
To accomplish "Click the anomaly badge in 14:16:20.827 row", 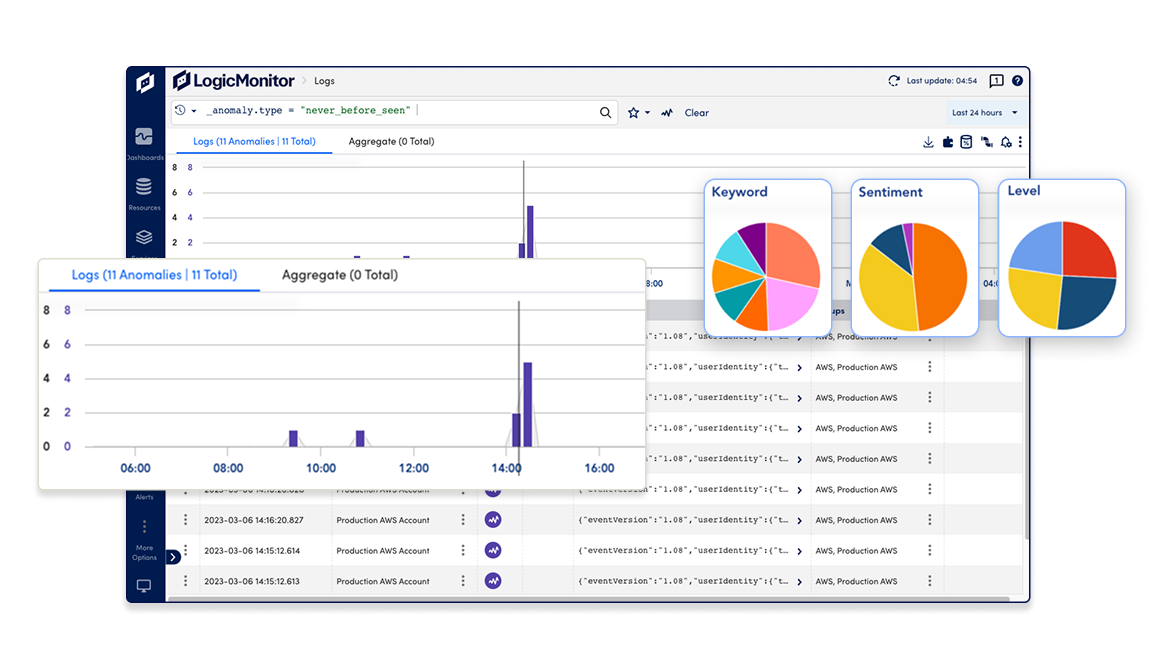I will pyautogui.click(x=493, y=520).
